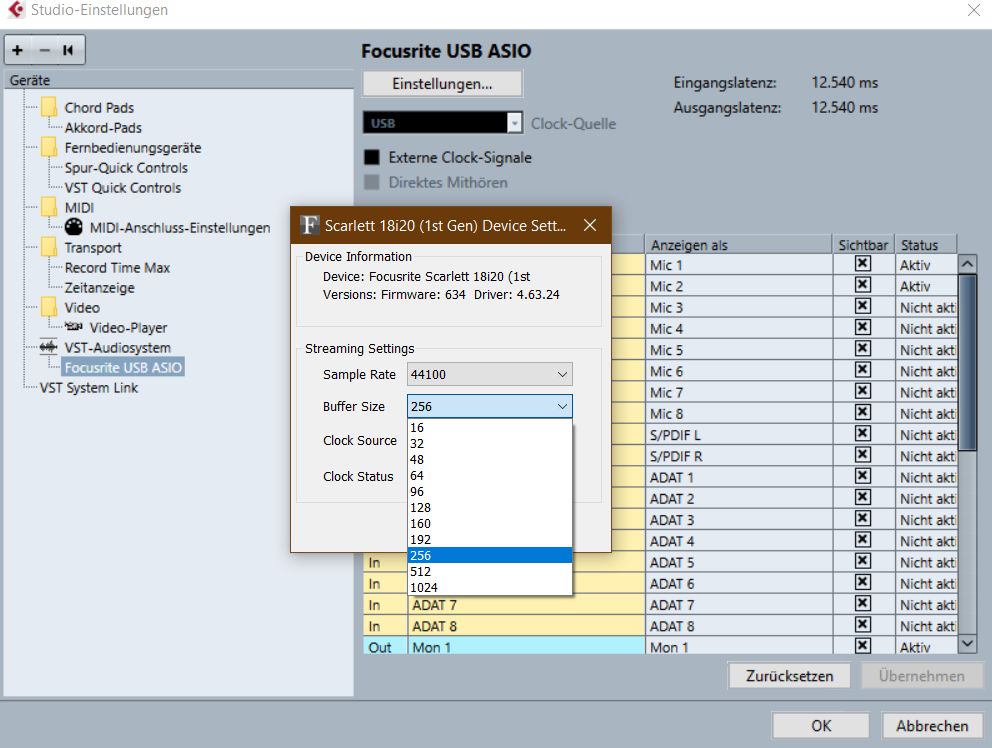Select Record Time Max tree item
The image size is (992, 748).
click(x=117, y=268)
